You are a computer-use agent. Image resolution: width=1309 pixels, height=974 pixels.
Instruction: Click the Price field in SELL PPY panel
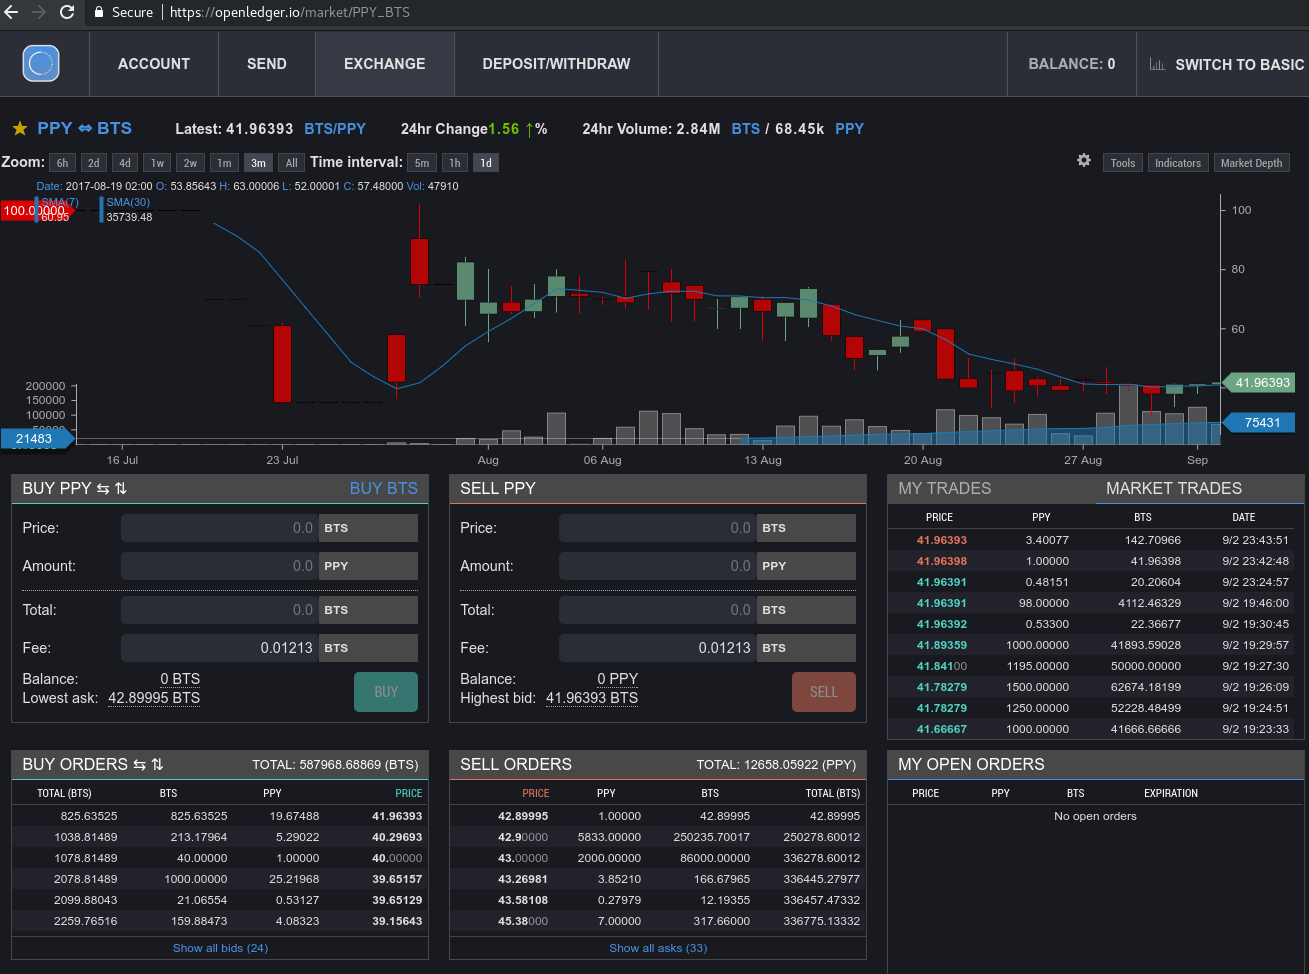(x=658, y=528)
